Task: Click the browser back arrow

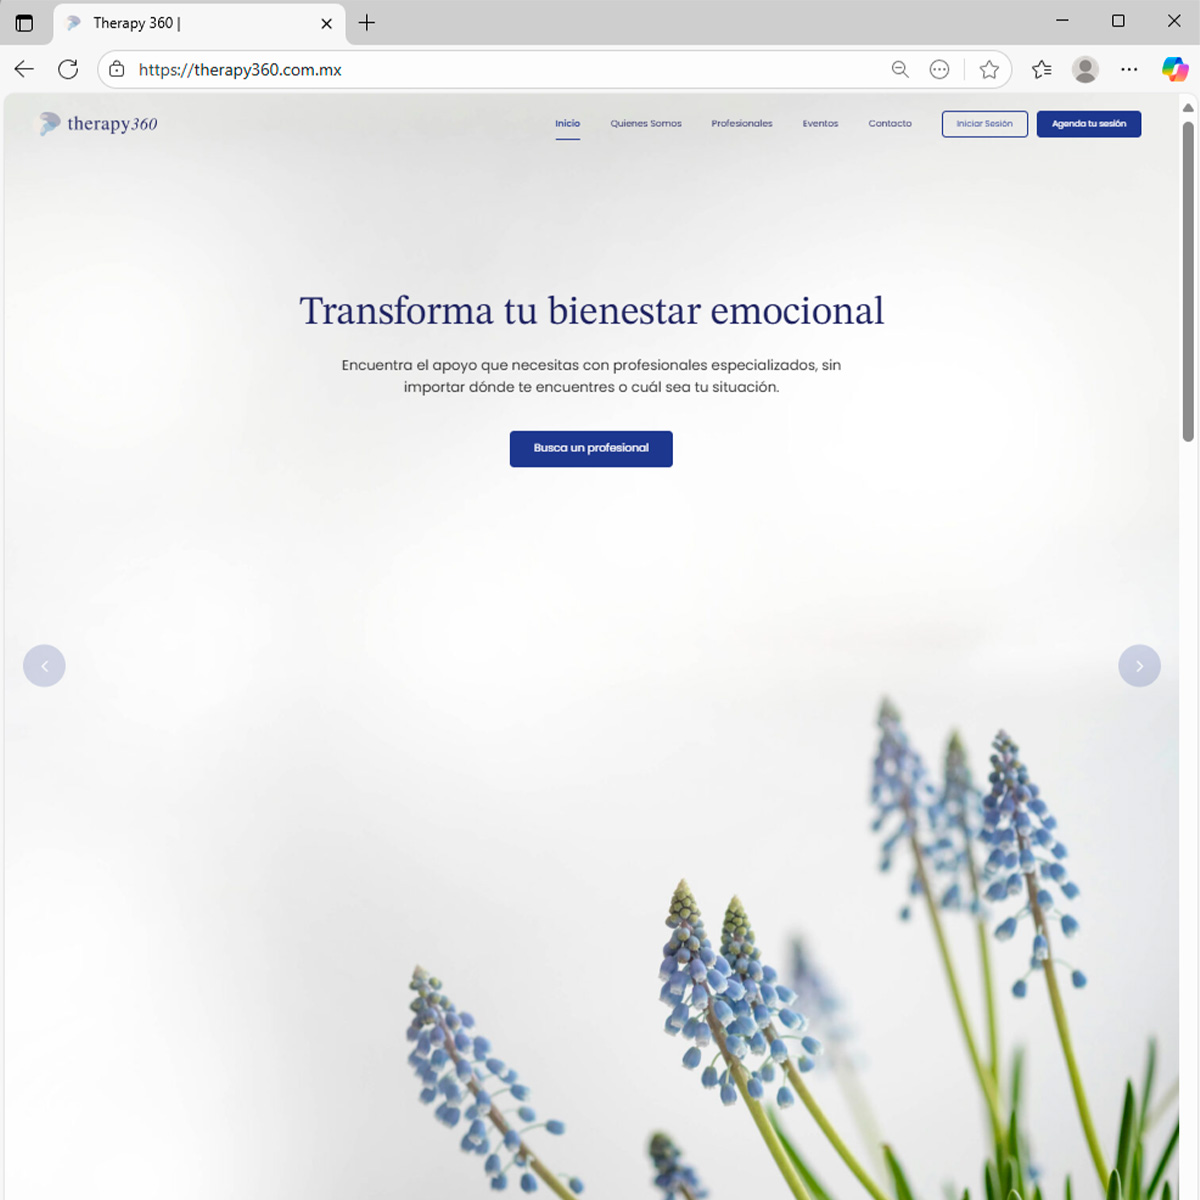Action: pyautogui.click(x=24, y=69)
